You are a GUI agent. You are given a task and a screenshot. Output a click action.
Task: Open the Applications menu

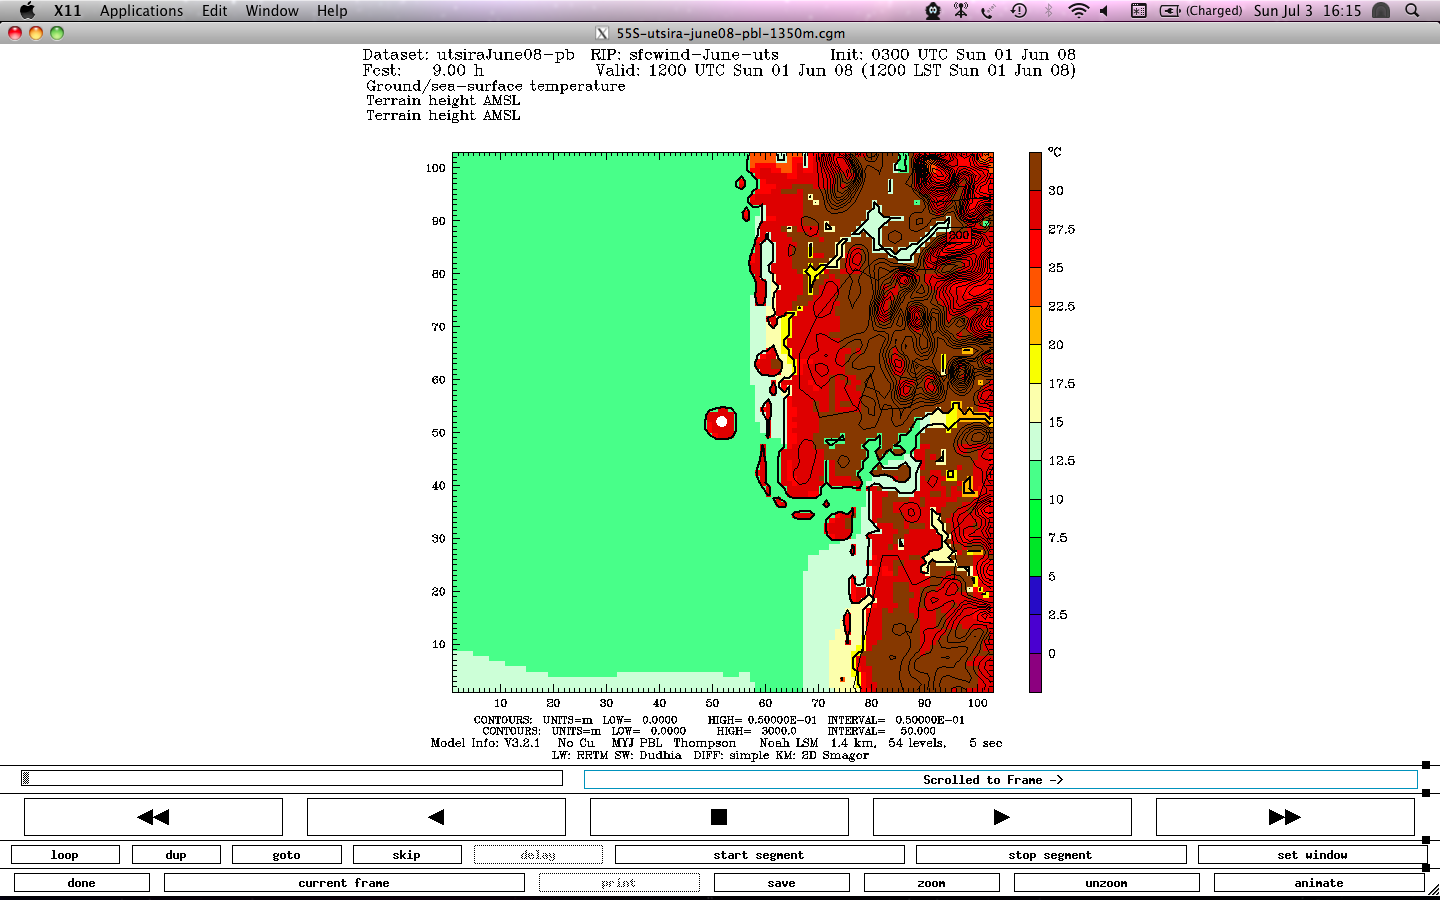[x=141, y=11]
